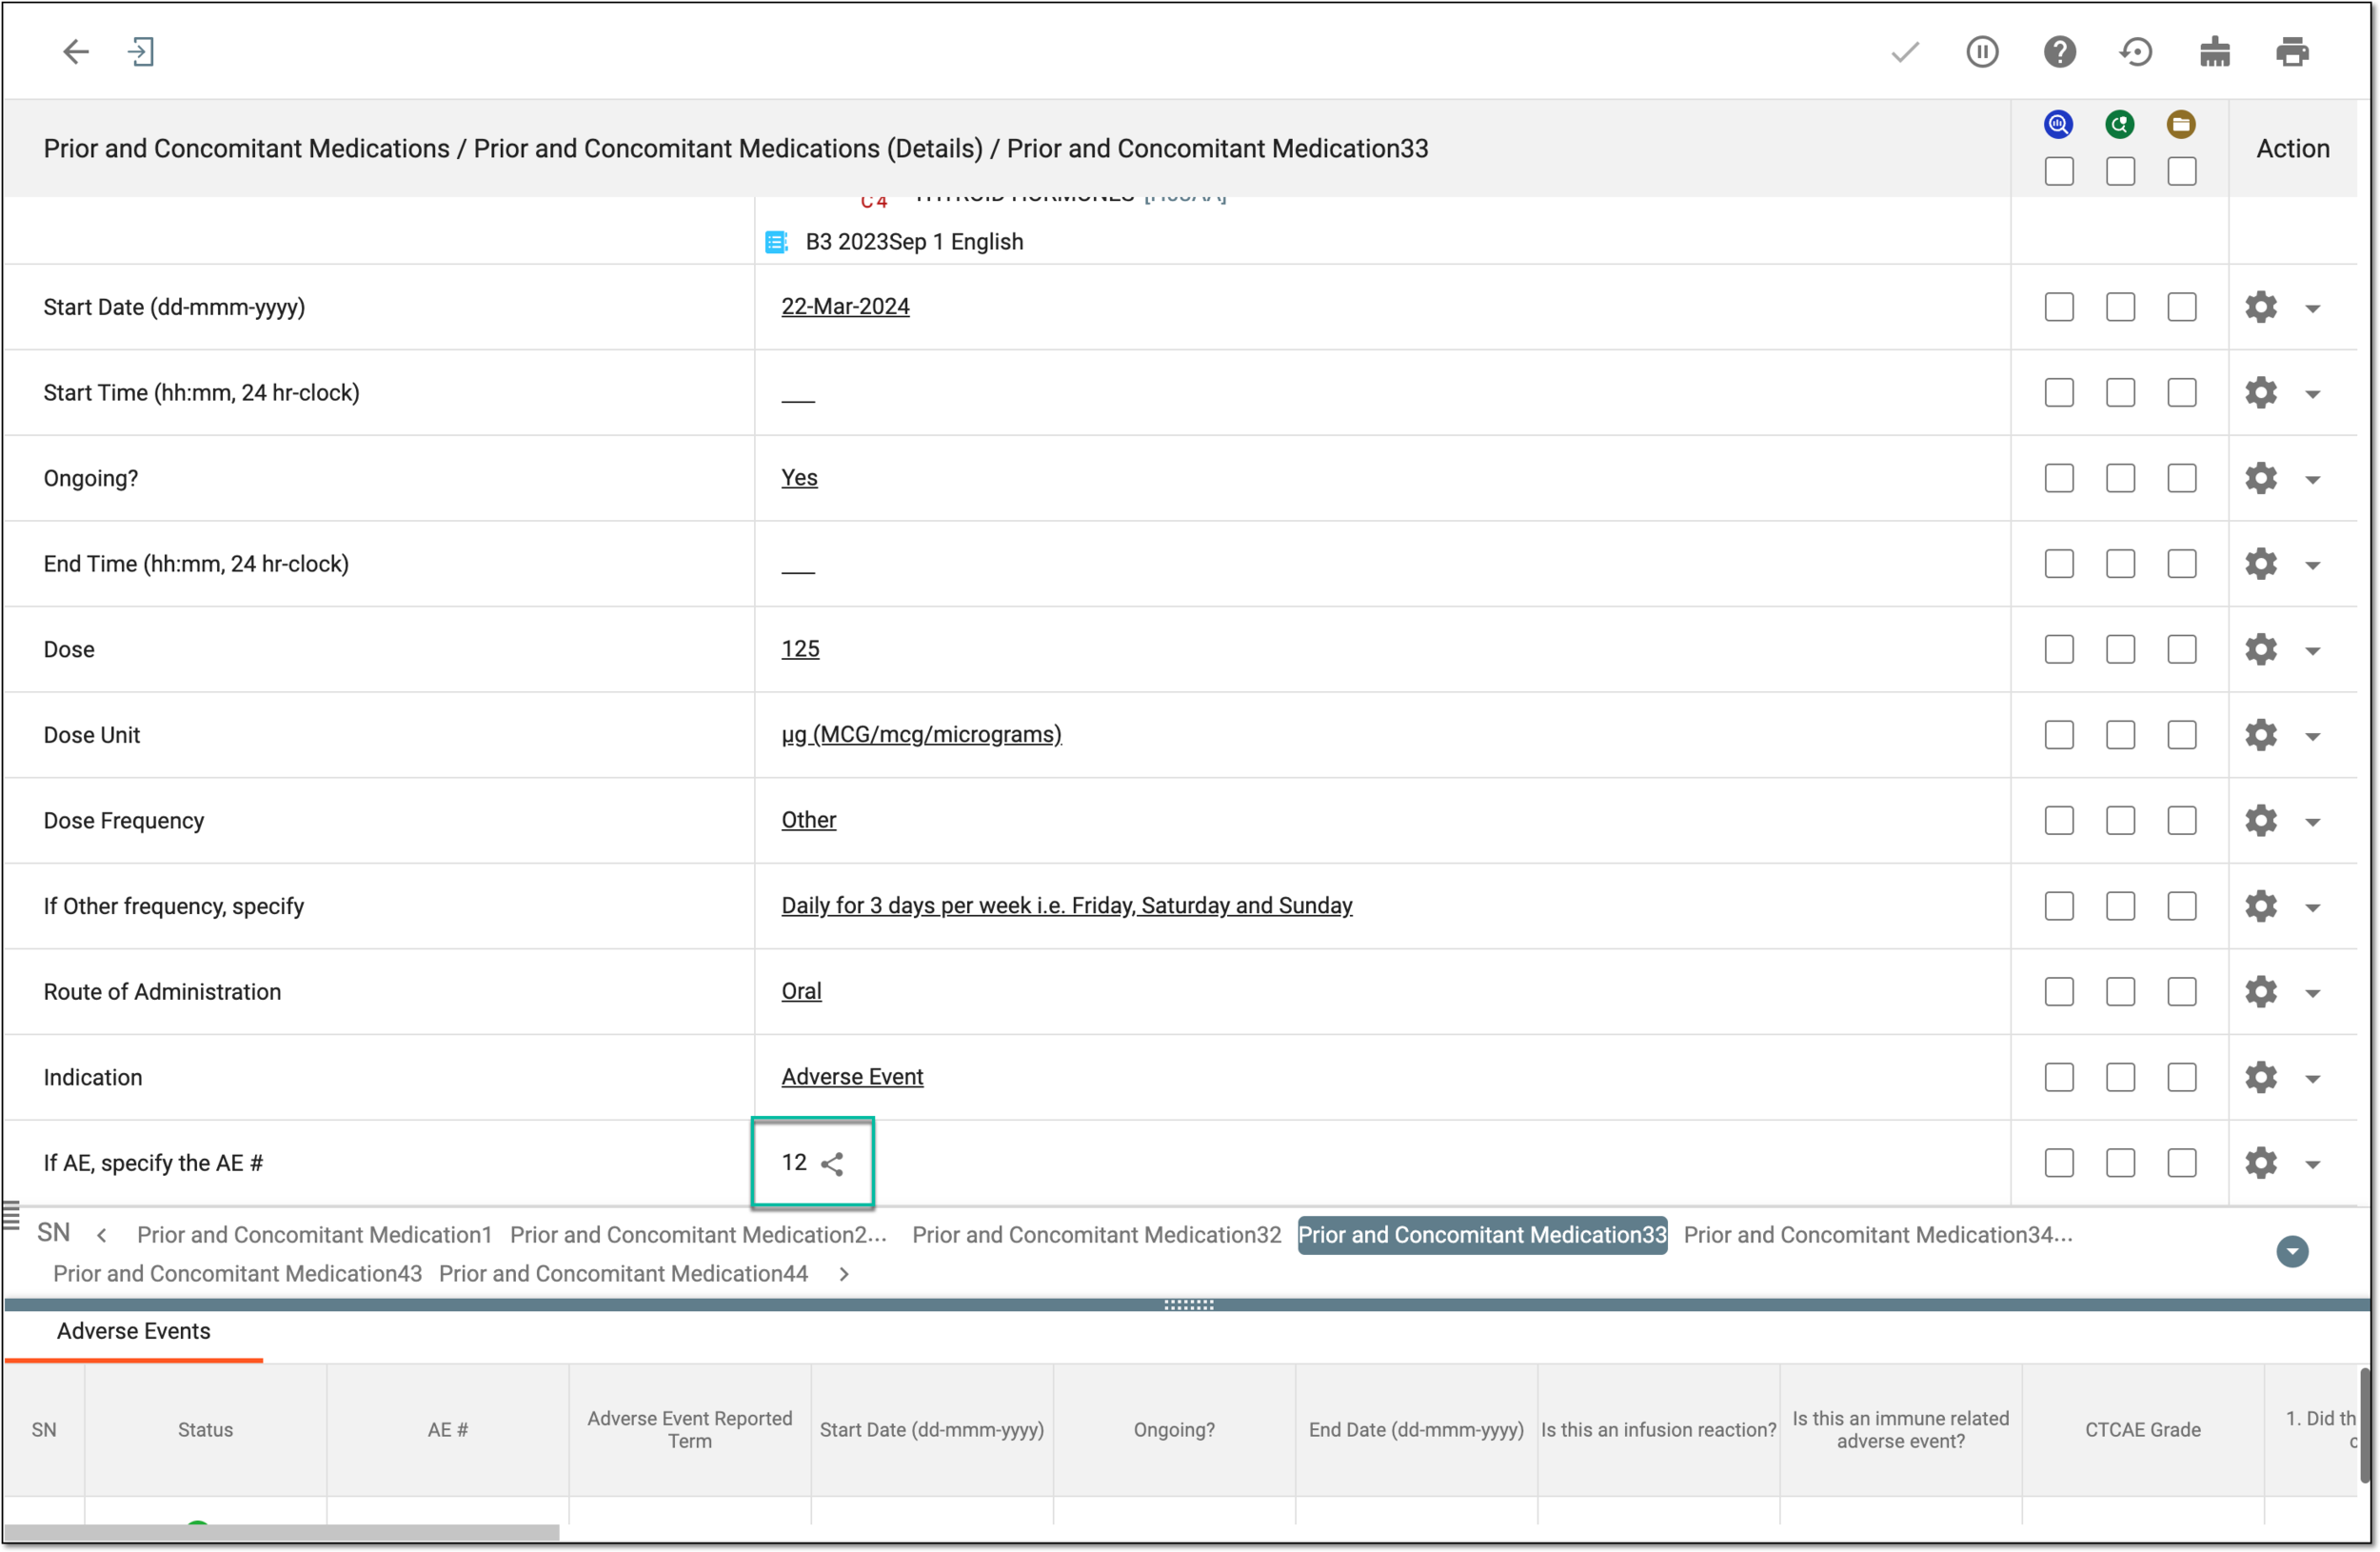Screen dimensions: 2380x1552
Task: Click the Daily for 3 days frequency text
Action: [x=1067, y=906]
